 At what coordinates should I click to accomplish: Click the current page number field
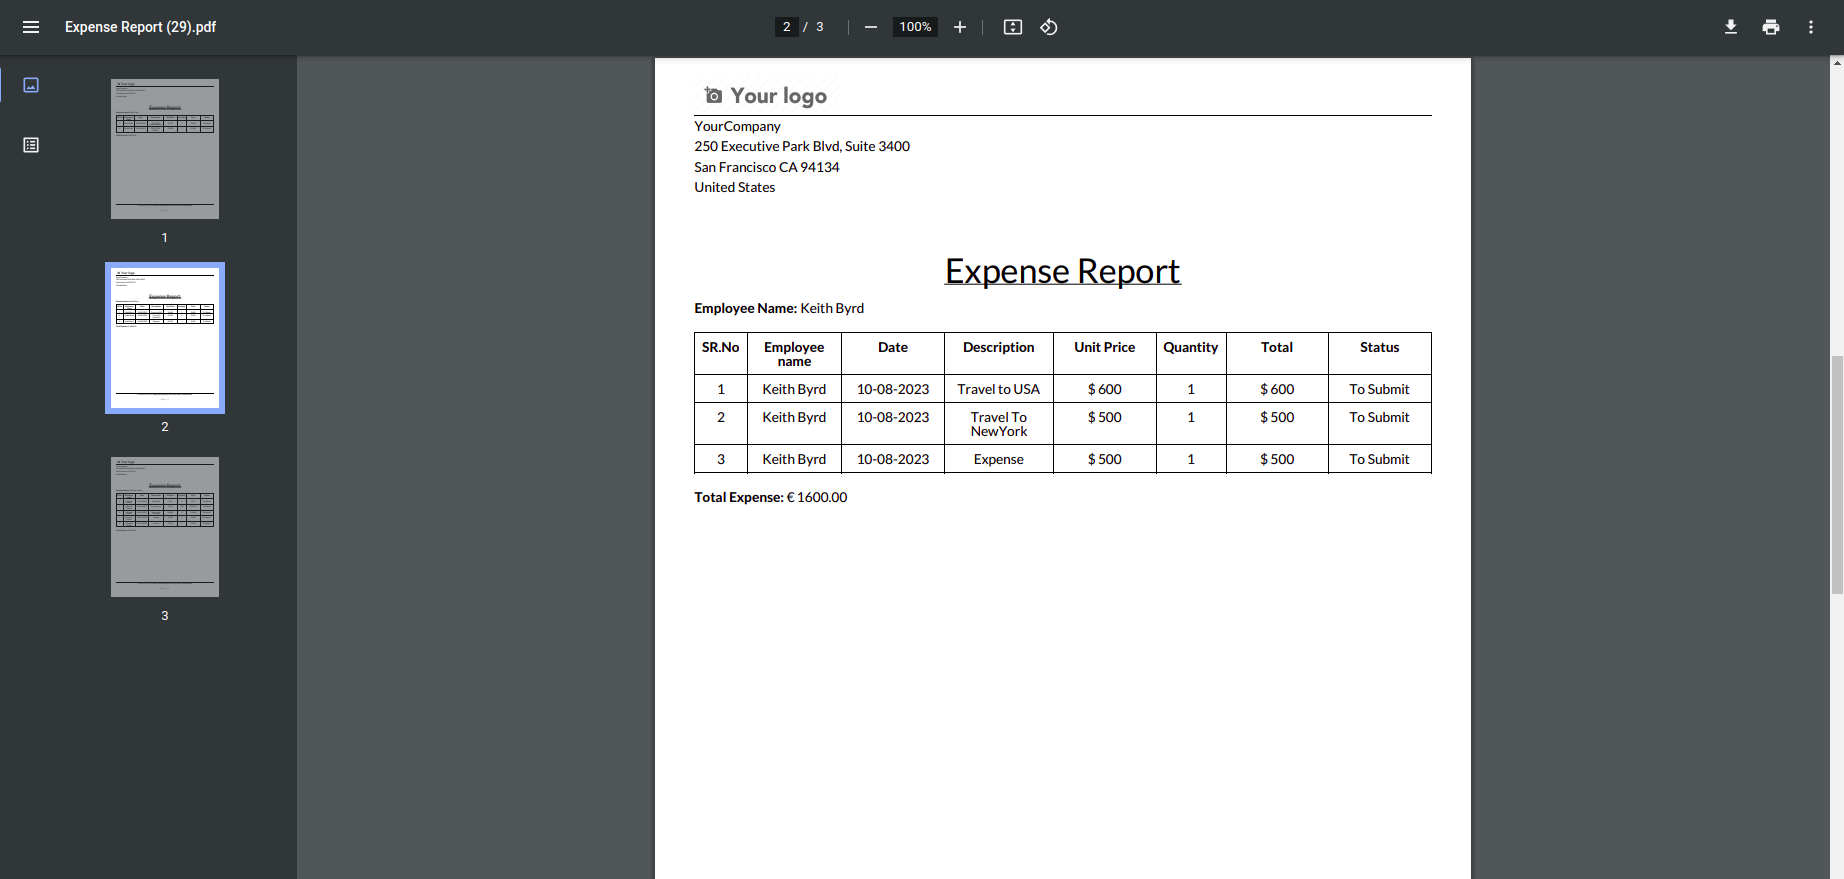(787, 27)
